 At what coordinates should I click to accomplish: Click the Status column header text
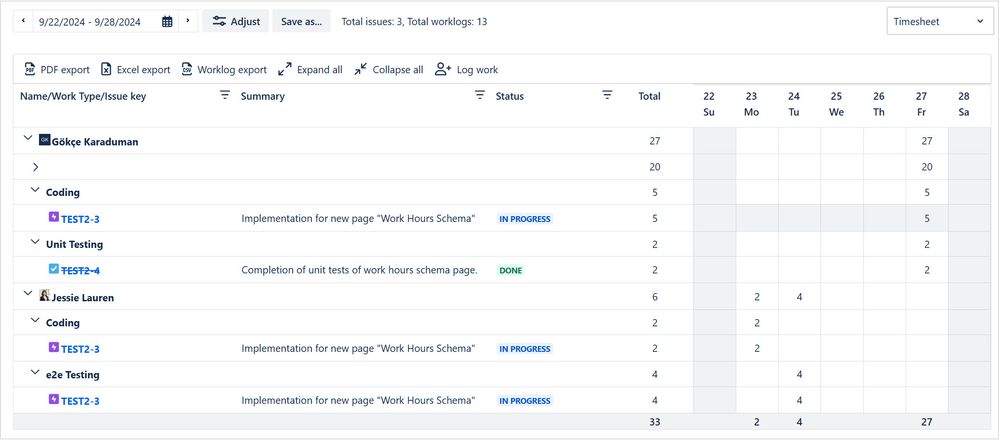(510, 97)
